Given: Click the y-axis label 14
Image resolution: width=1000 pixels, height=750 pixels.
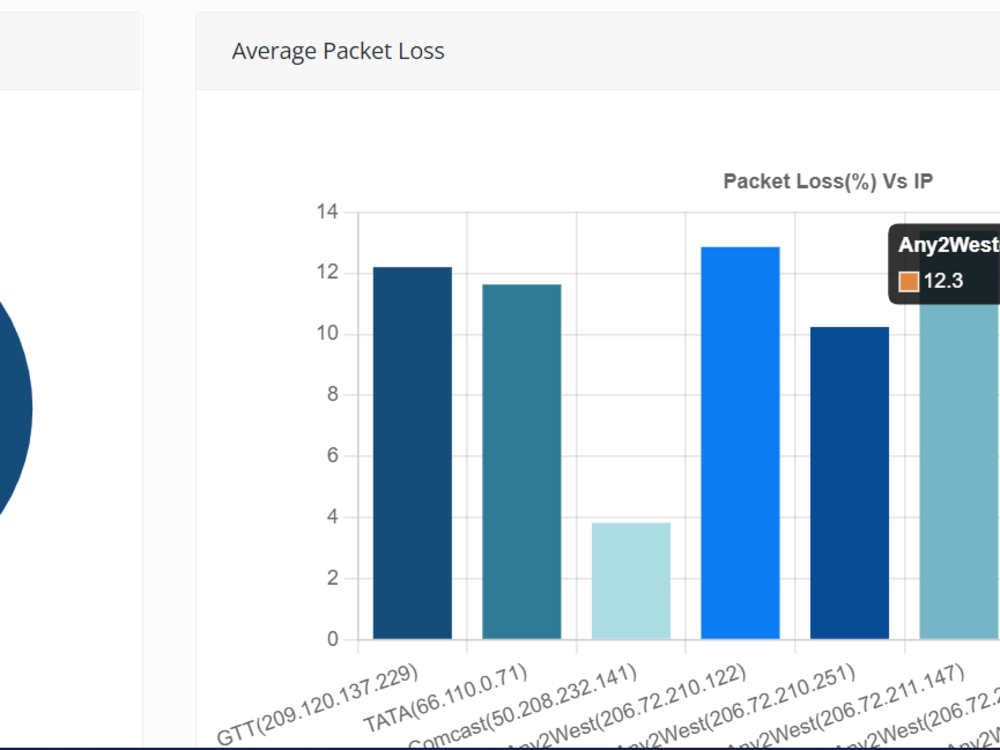Looking at the screenshot, I should click(328, 212).
